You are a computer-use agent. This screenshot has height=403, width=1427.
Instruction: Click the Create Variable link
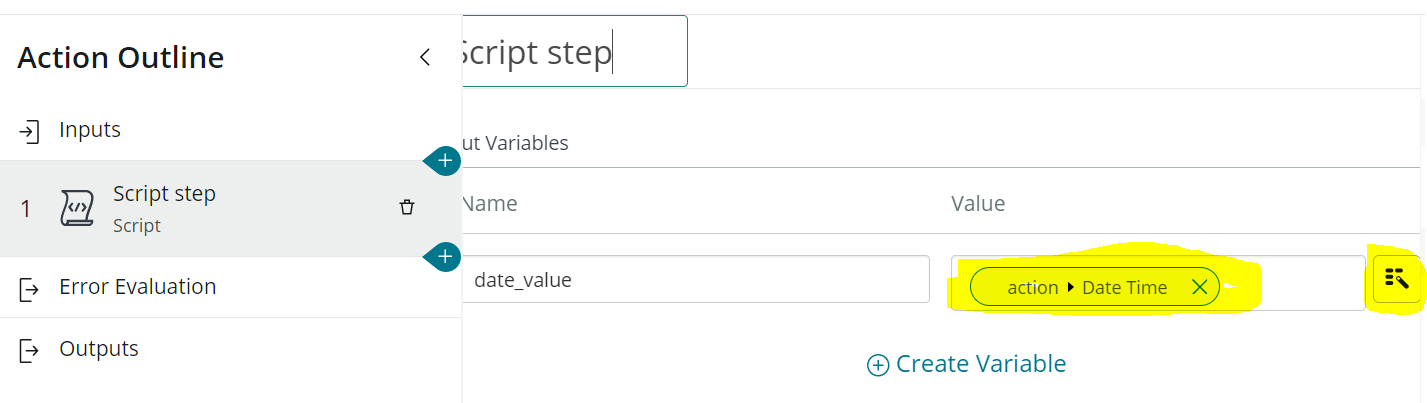967,364
